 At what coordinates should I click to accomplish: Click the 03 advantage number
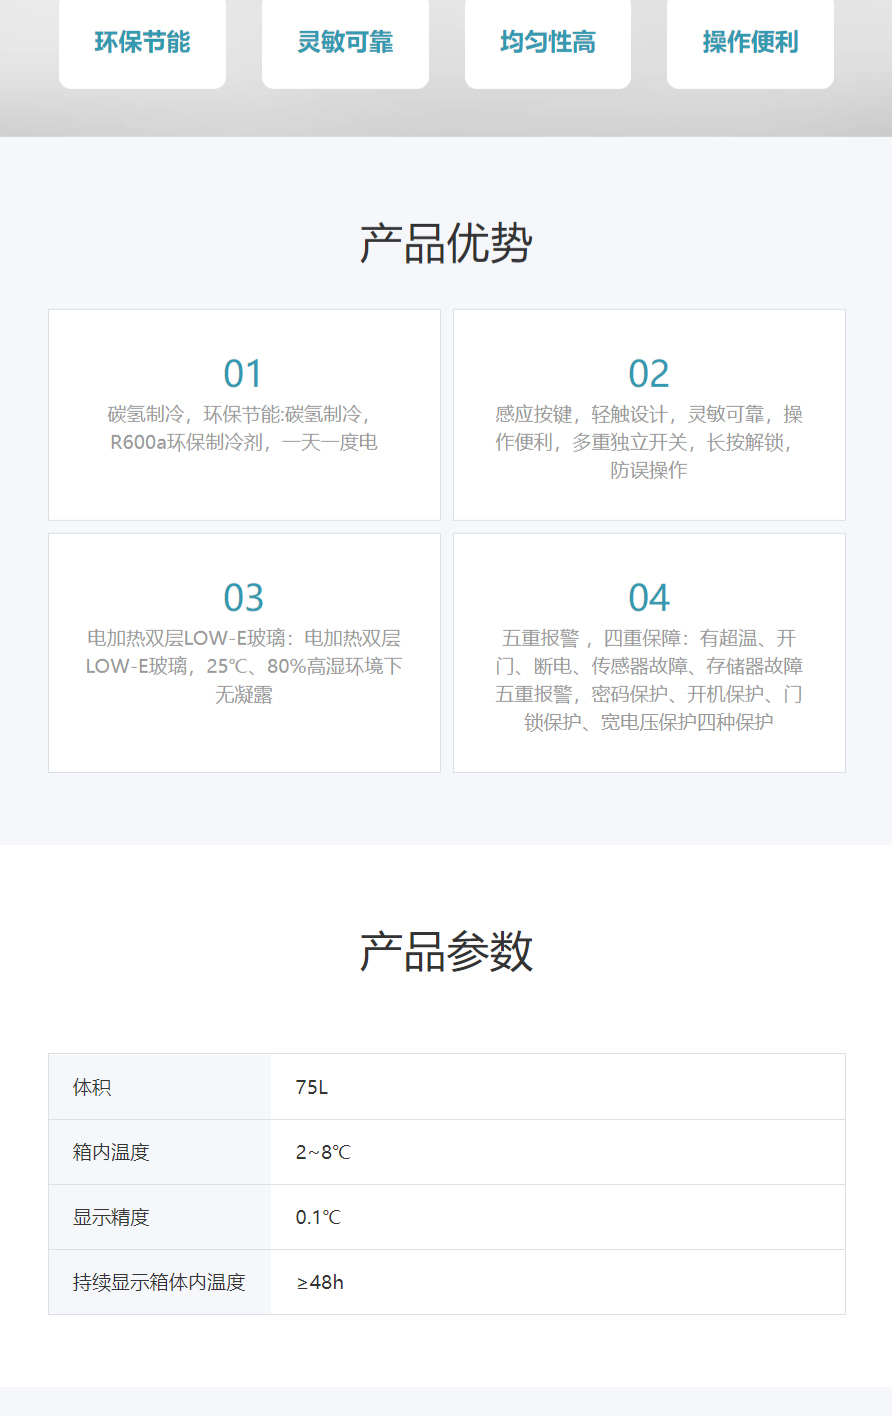click(x=244, y=598)
